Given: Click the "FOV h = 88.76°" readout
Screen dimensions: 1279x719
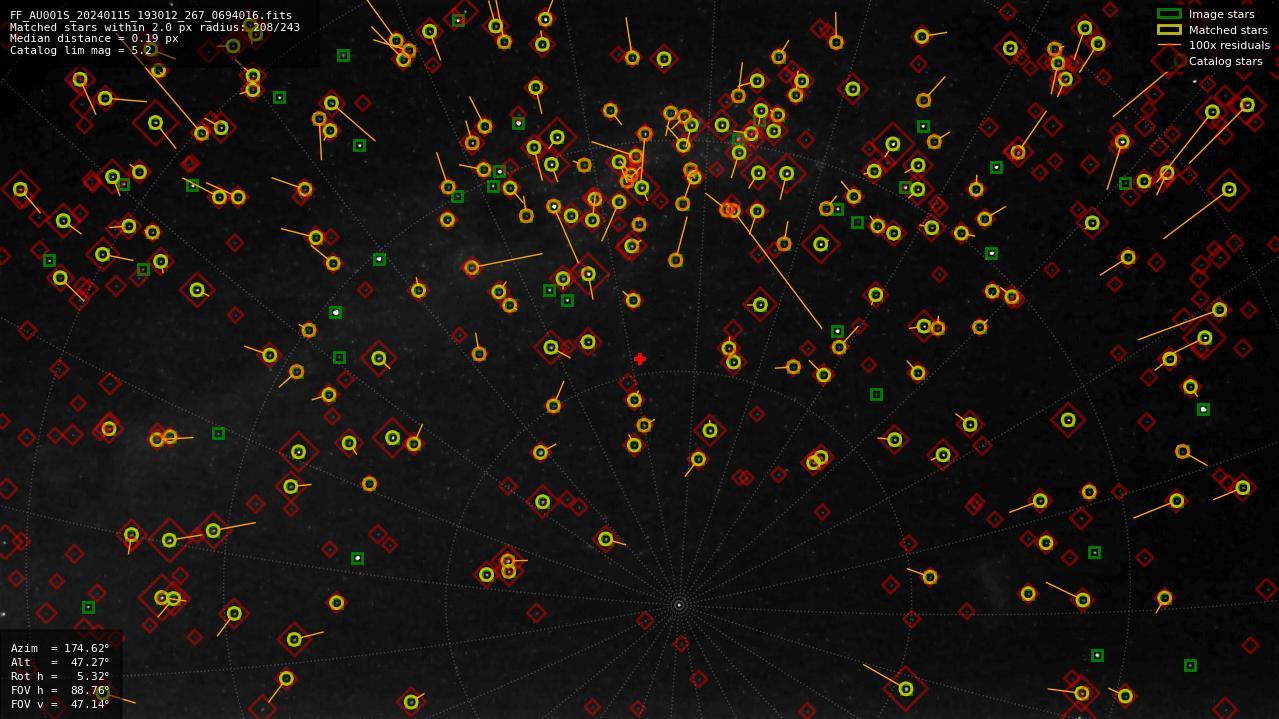Looking at the screenshot, I should pyautogui.click(x=60, y=690).
